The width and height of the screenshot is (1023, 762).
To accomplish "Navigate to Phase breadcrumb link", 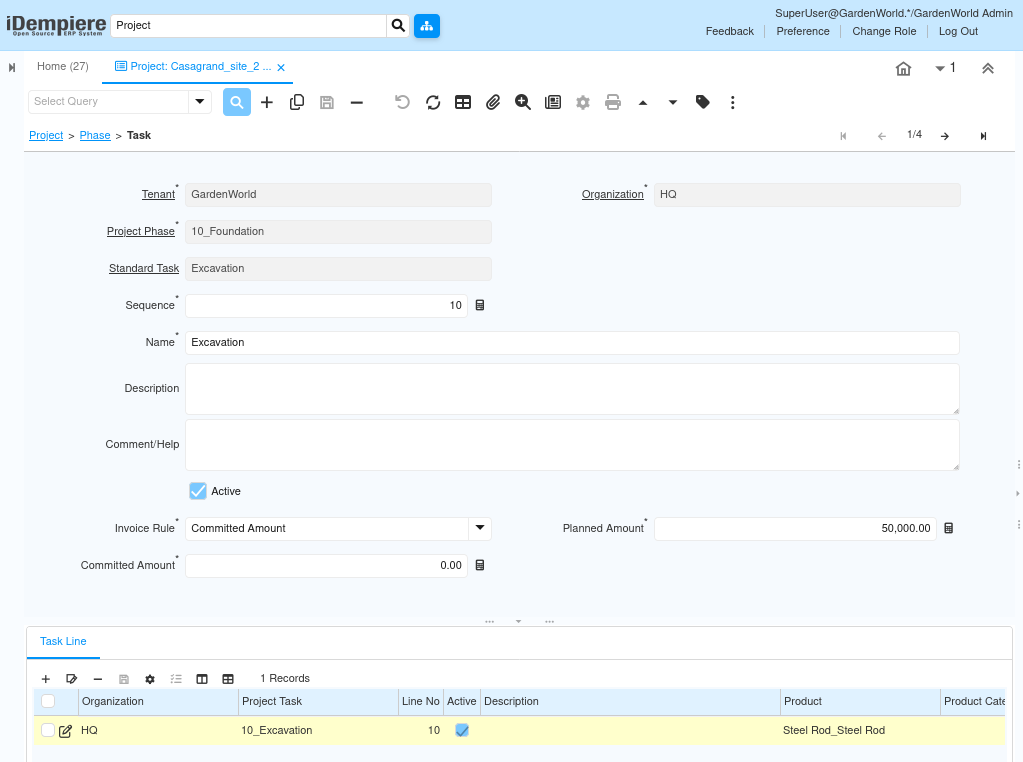I will click(95, 135).
